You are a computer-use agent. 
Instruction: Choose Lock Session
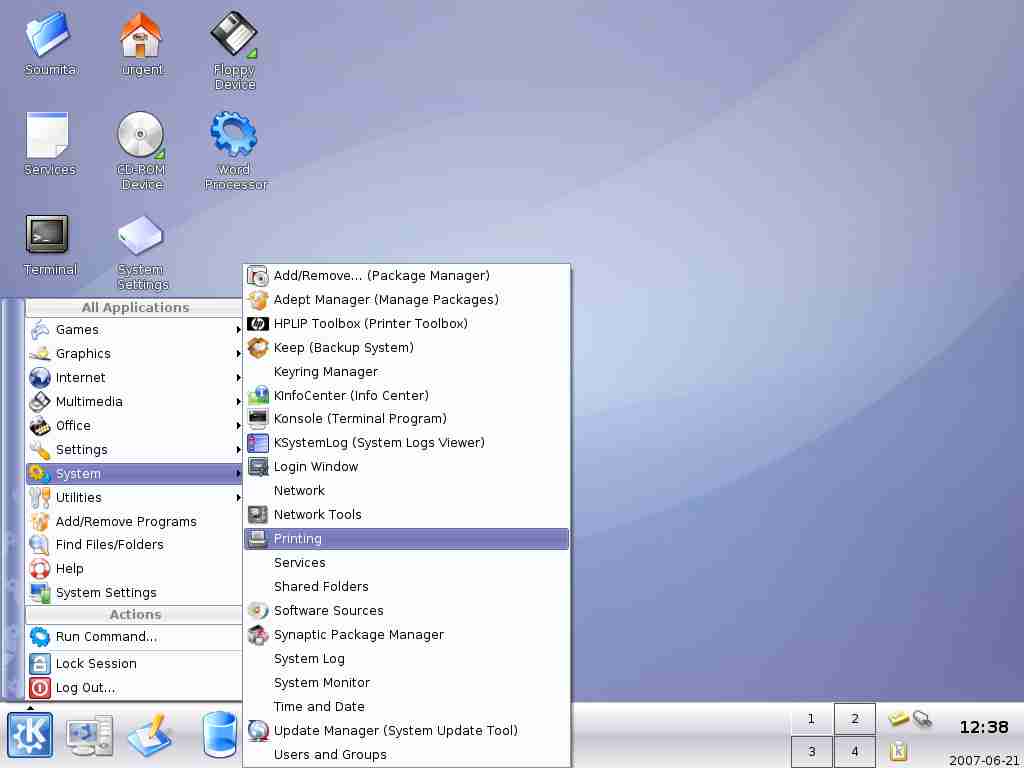135,664
